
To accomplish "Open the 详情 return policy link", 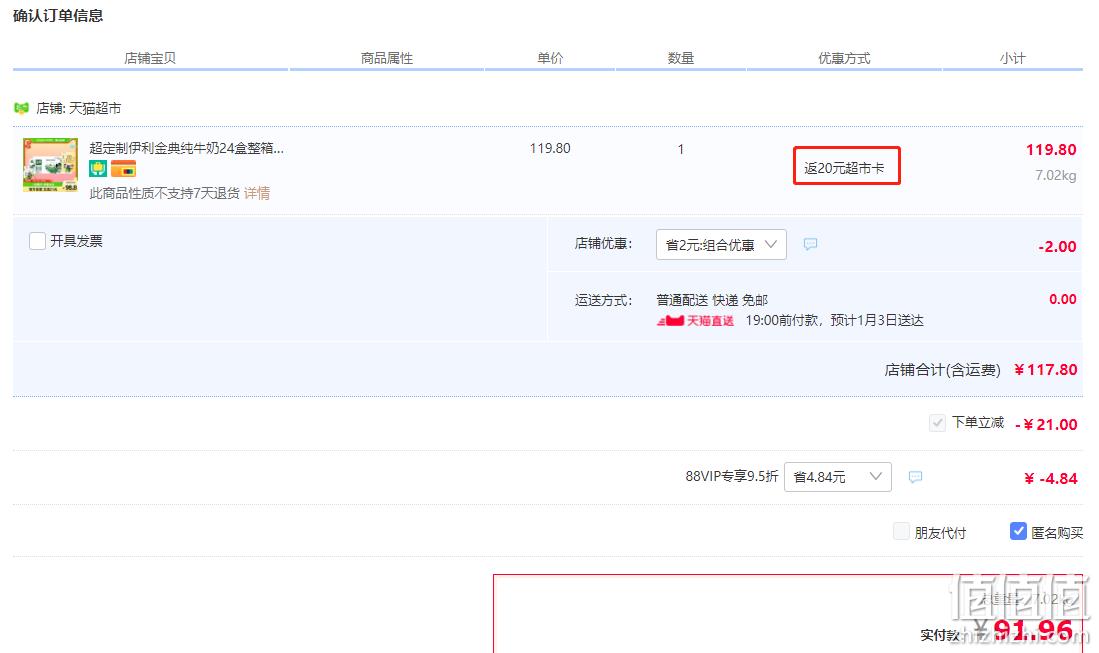I will click(257, 193).
